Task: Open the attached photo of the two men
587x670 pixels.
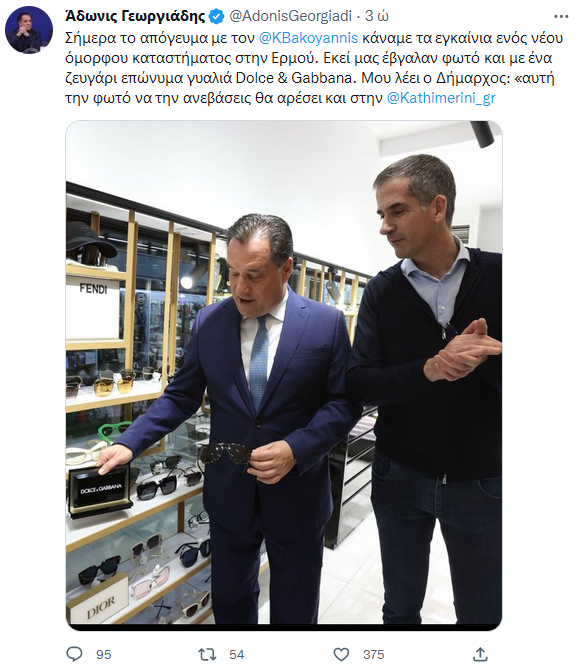Action: click(284, 375)
